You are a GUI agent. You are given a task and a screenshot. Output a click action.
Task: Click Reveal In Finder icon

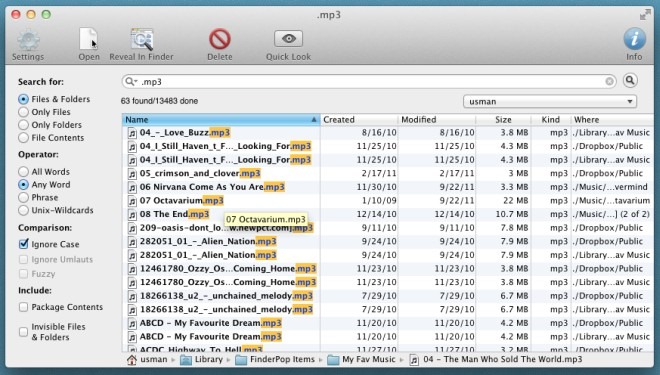[x=142, y=40]
